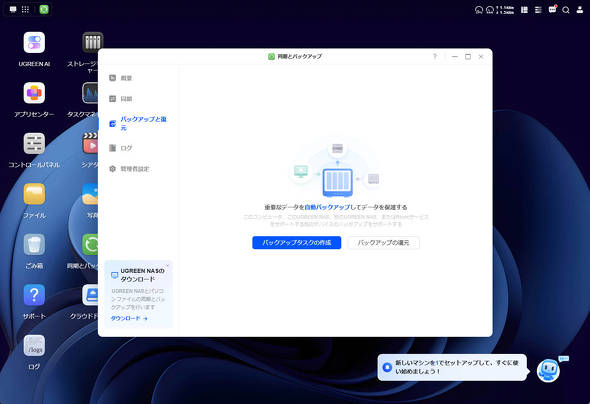
Task: Click the new machine setup notification bubble
Action: point(453,367)
